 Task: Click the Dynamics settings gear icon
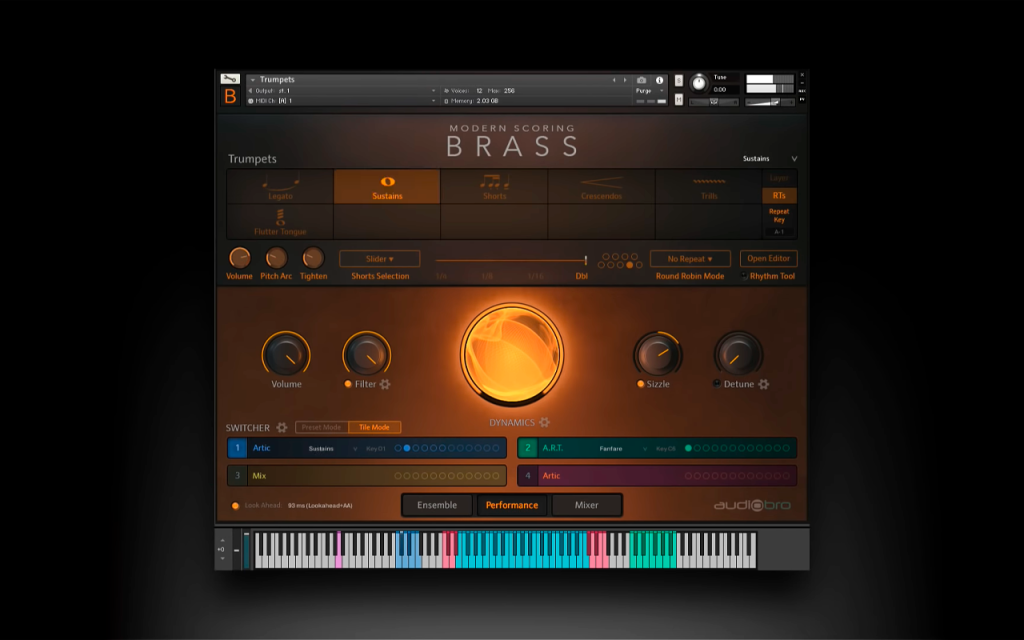coord(545,423)
